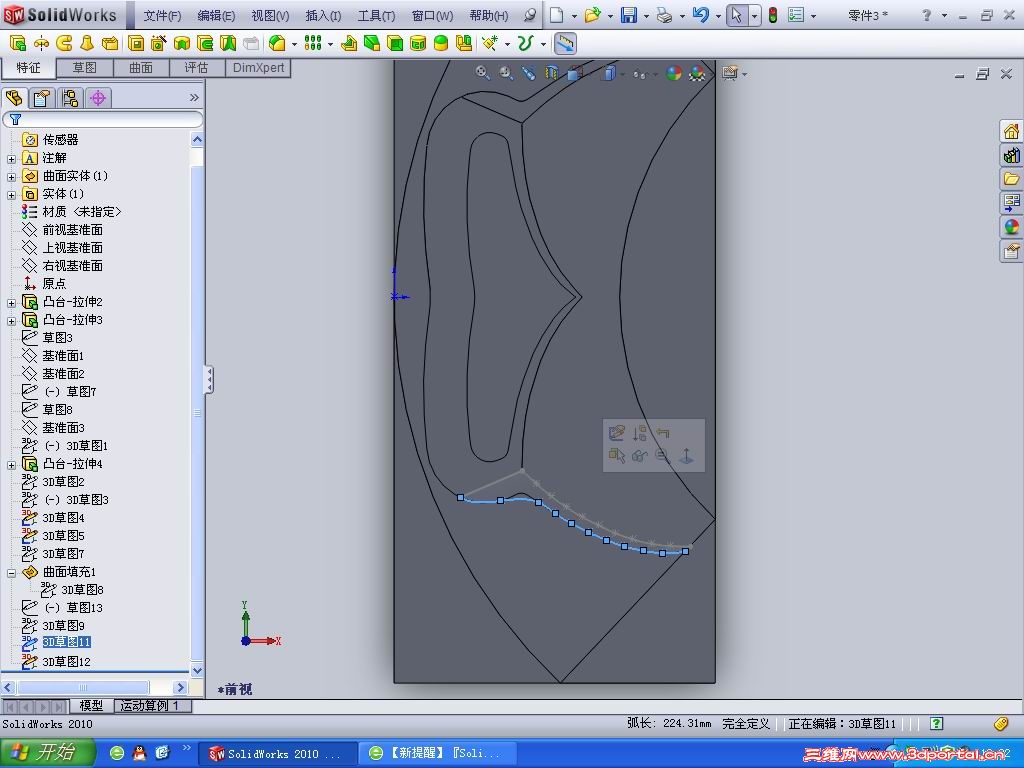Viewport: 1024px width, 768px height.
Task: Open SolidWorks Resources home icon in task pane
Action: click(1011, 132)
